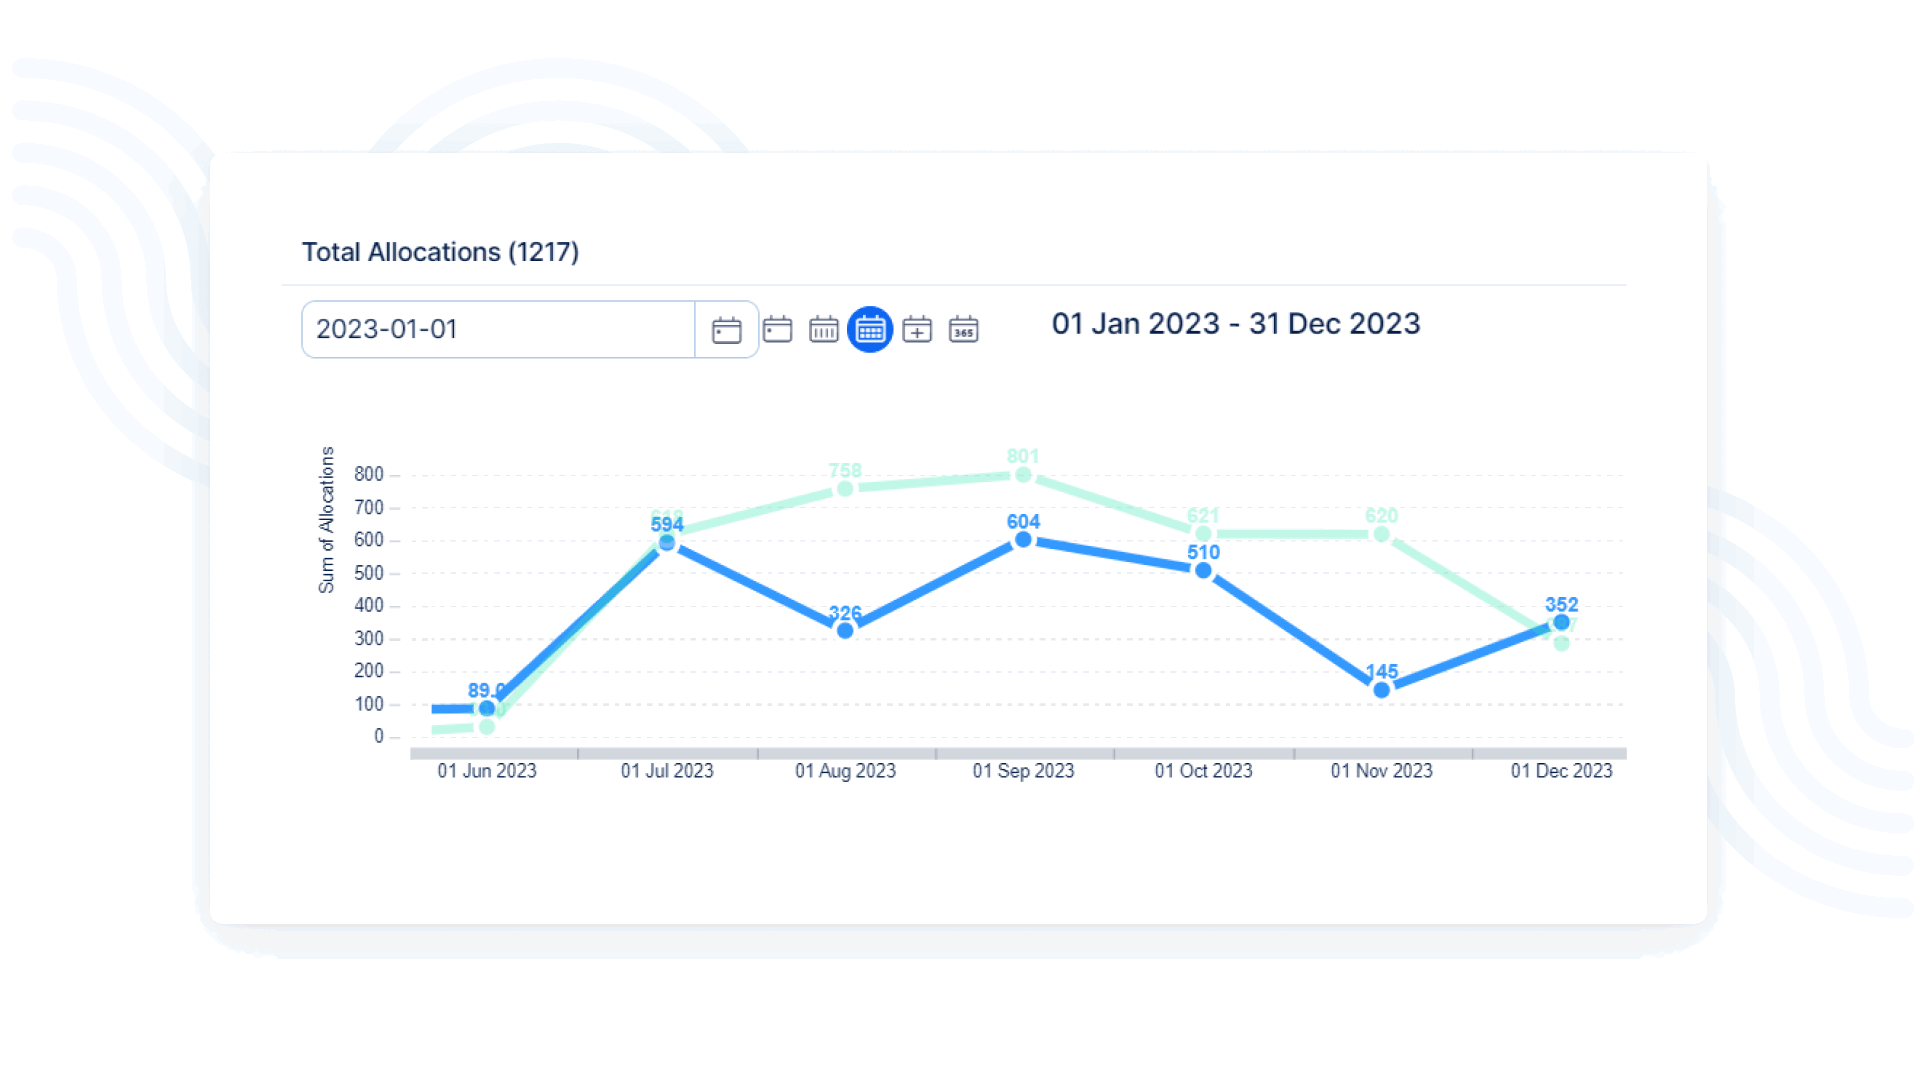Image resolution: width=1920 pixels, height=1076 pixels.
Task: Select the blue 145 data point
Action: click(x=1381, y=690)
